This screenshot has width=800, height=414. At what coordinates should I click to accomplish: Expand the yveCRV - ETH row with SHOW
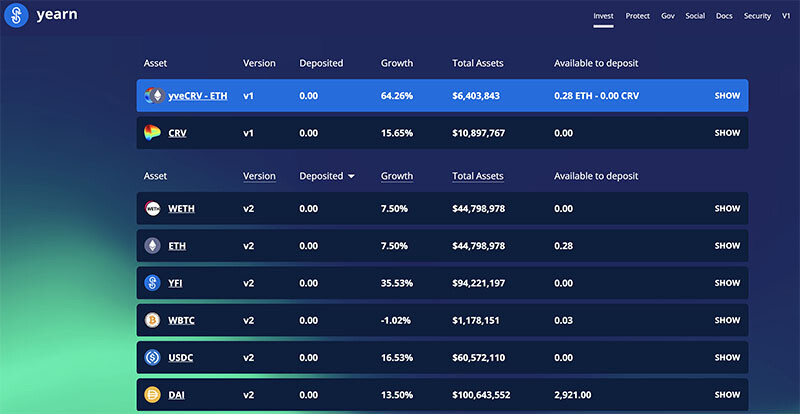(x=727, y=95)
